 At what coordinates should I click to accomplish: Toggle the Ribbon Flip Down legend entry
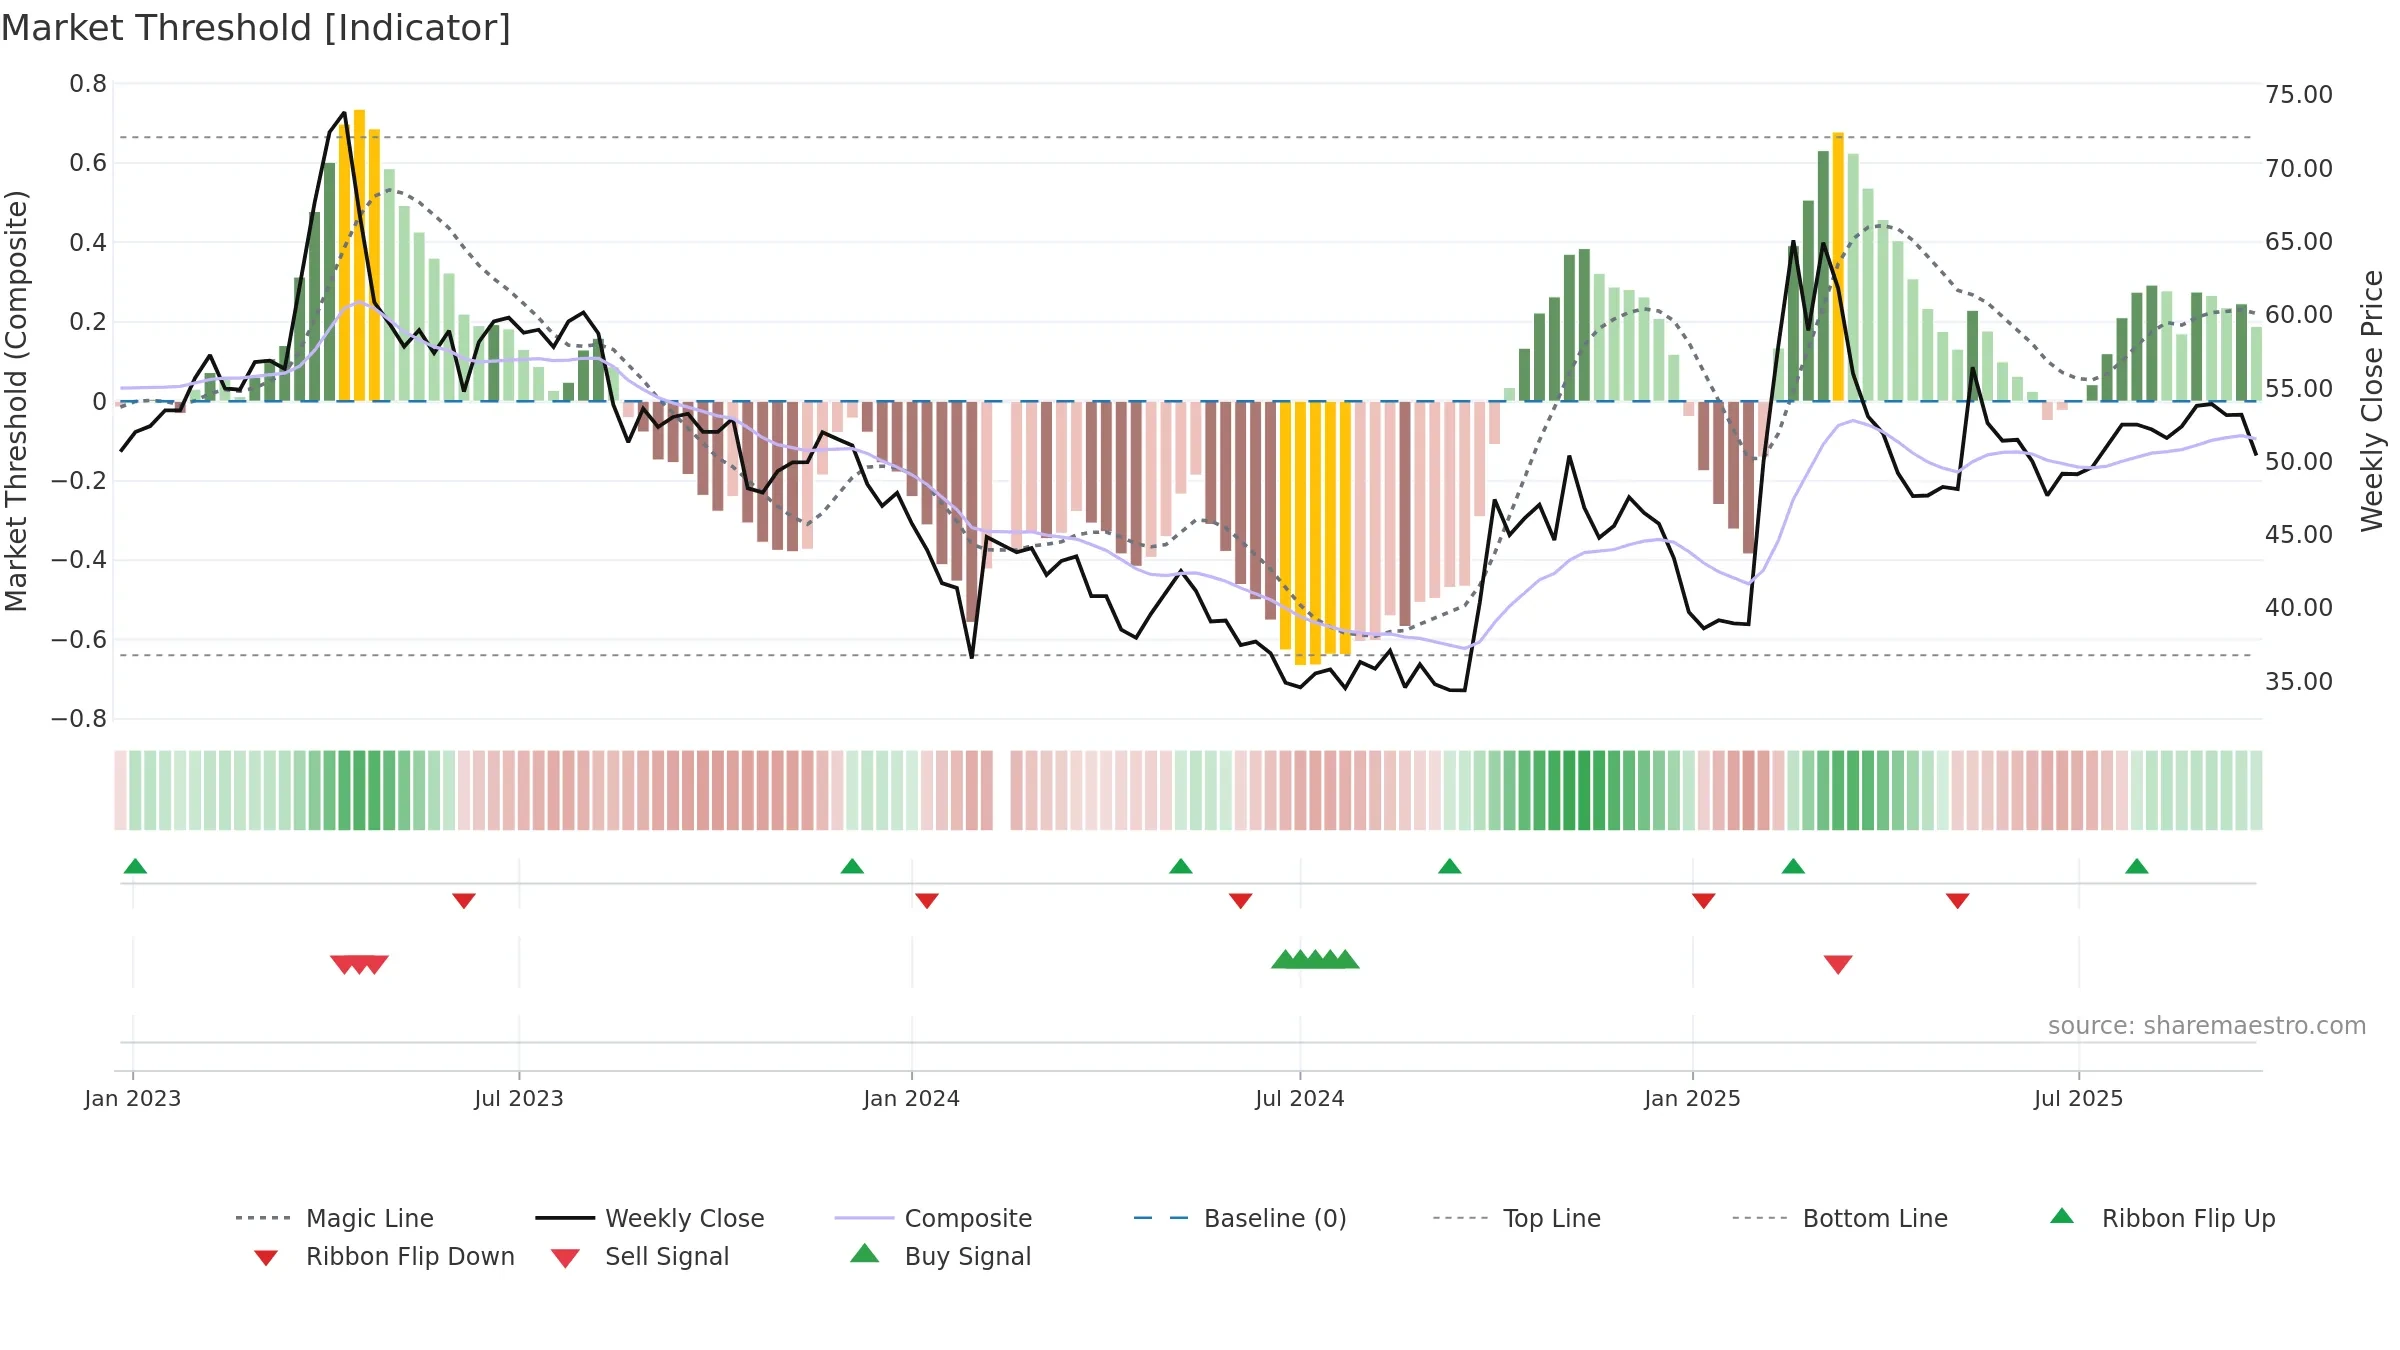[x=384, y=1256]
